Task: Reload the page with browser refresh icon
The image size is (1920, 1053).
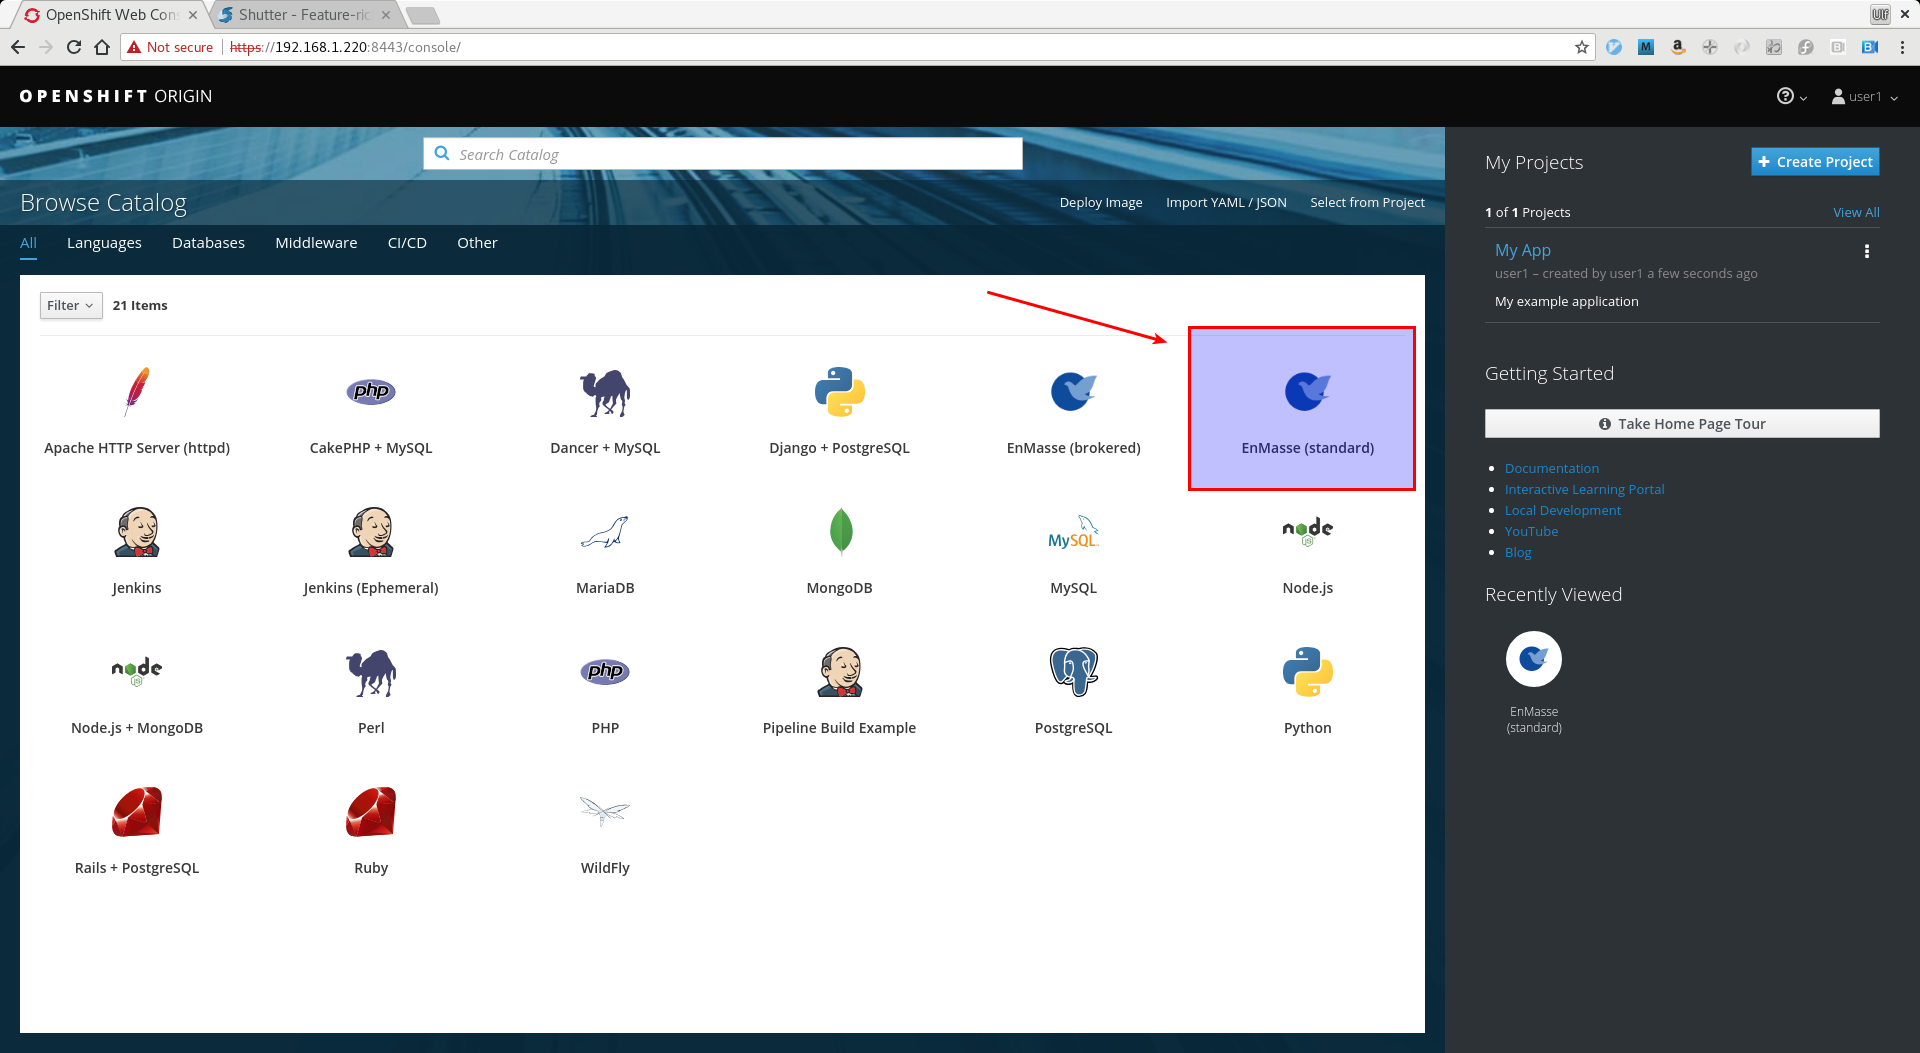Action: pos(74,47)
